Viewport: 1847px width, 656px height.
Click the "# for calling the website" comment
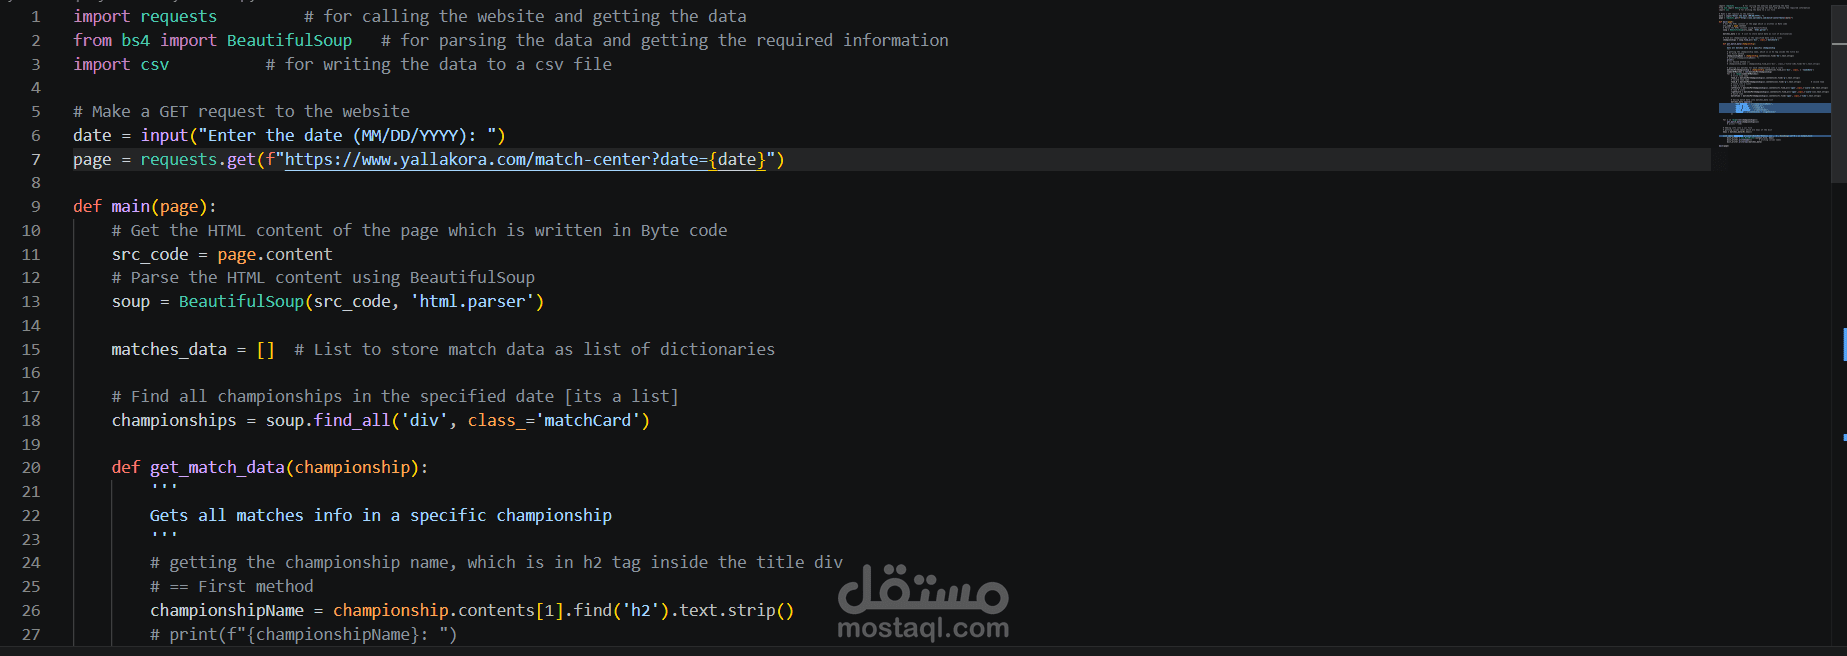(x=525, y=17)
